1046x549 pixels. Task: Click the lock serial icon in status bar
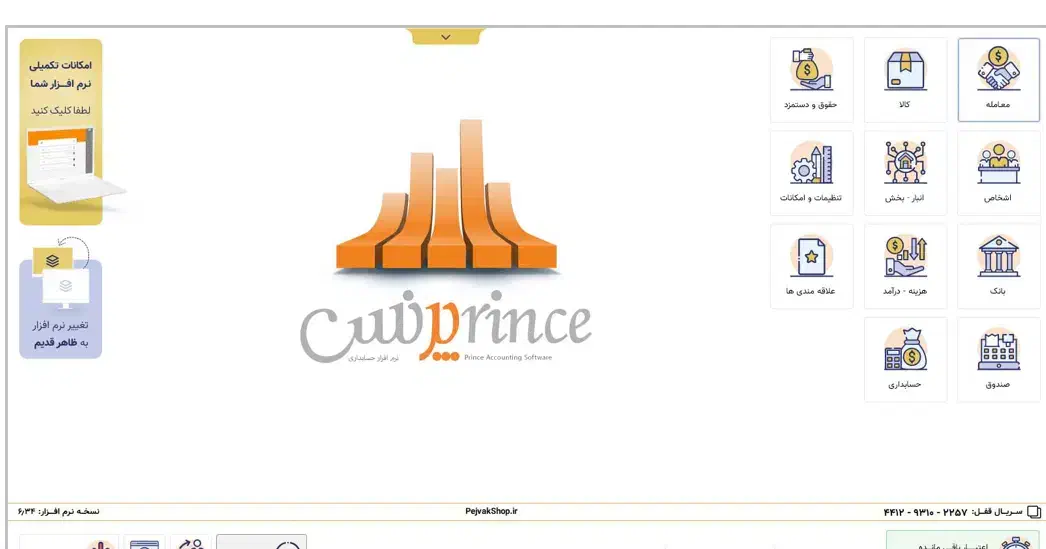point(1033,512)
